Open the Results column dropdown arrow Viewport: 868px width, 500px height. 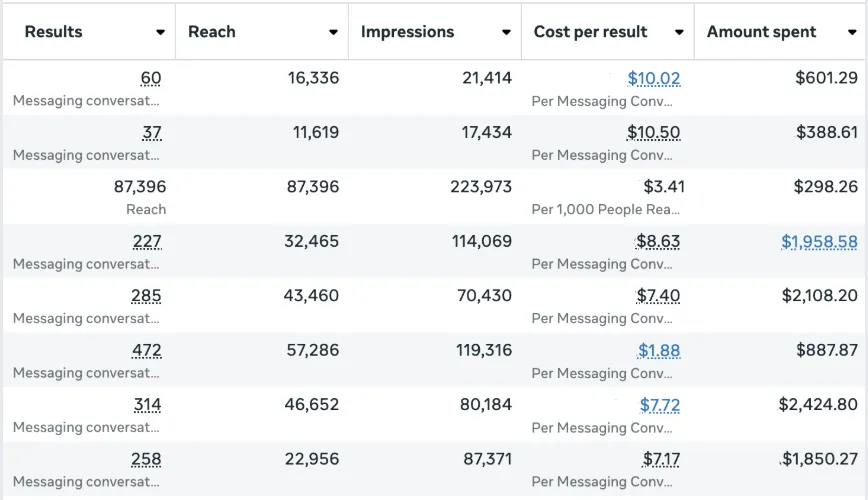pos(160,32)
